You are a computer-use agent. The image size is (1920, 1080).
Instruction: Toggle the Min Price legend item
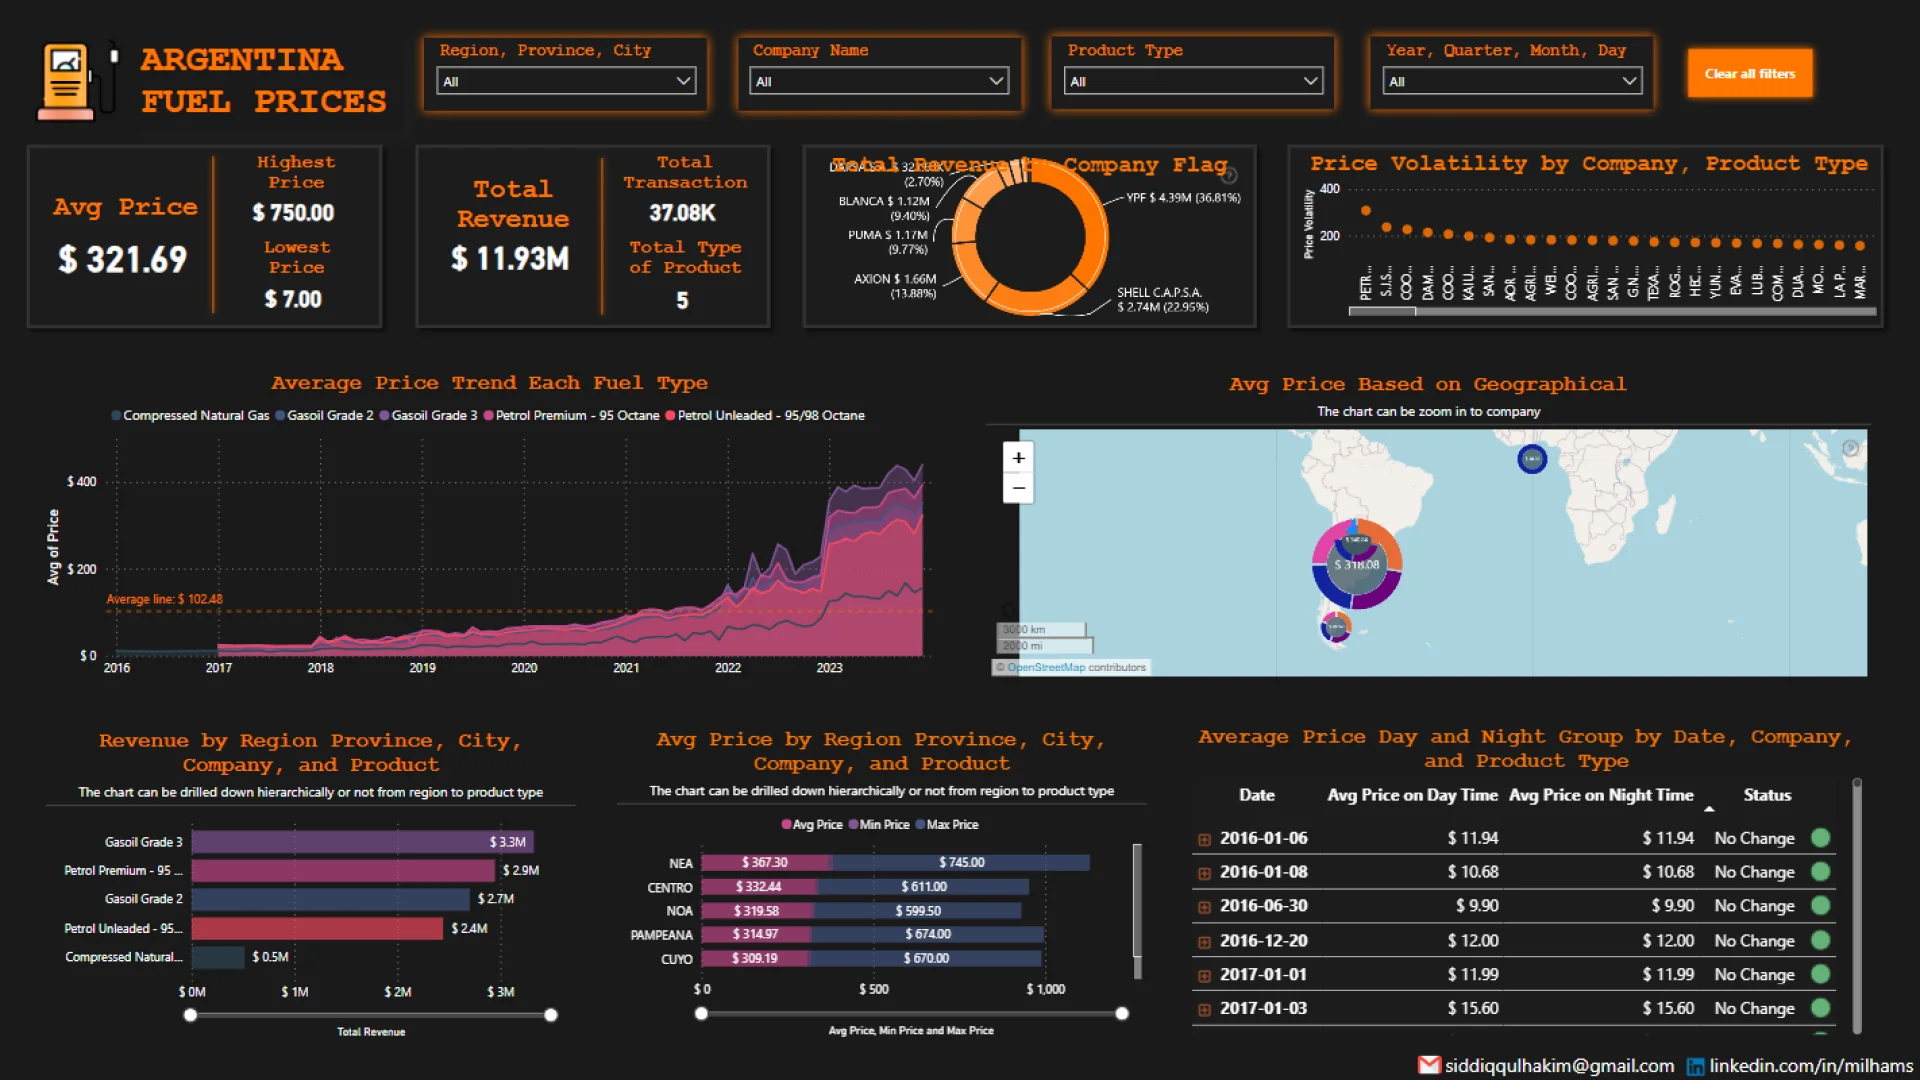(x=879, y=825)
